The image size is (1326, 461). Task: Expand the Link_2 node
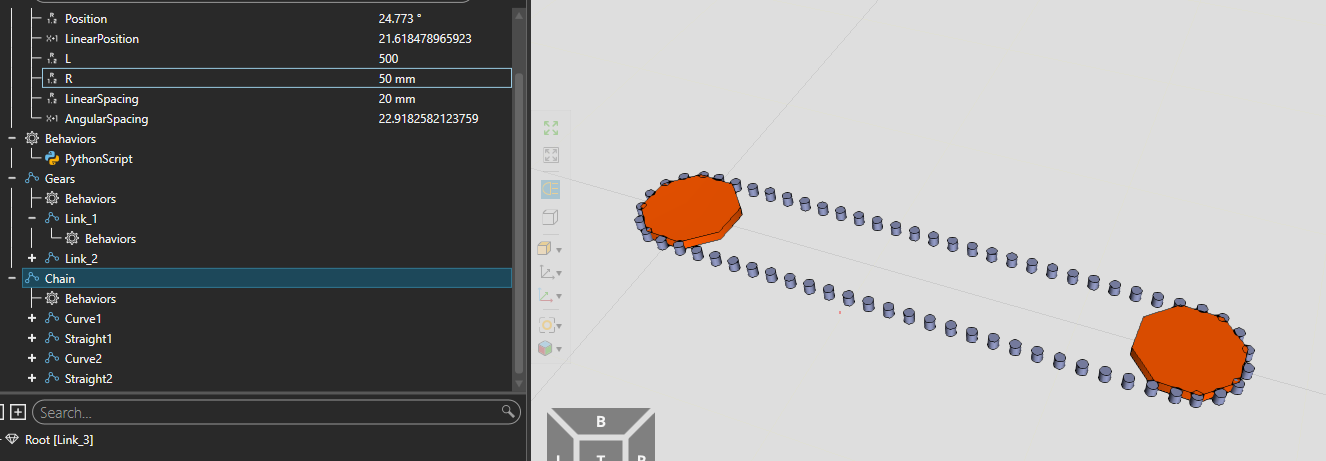pos(32,259)
